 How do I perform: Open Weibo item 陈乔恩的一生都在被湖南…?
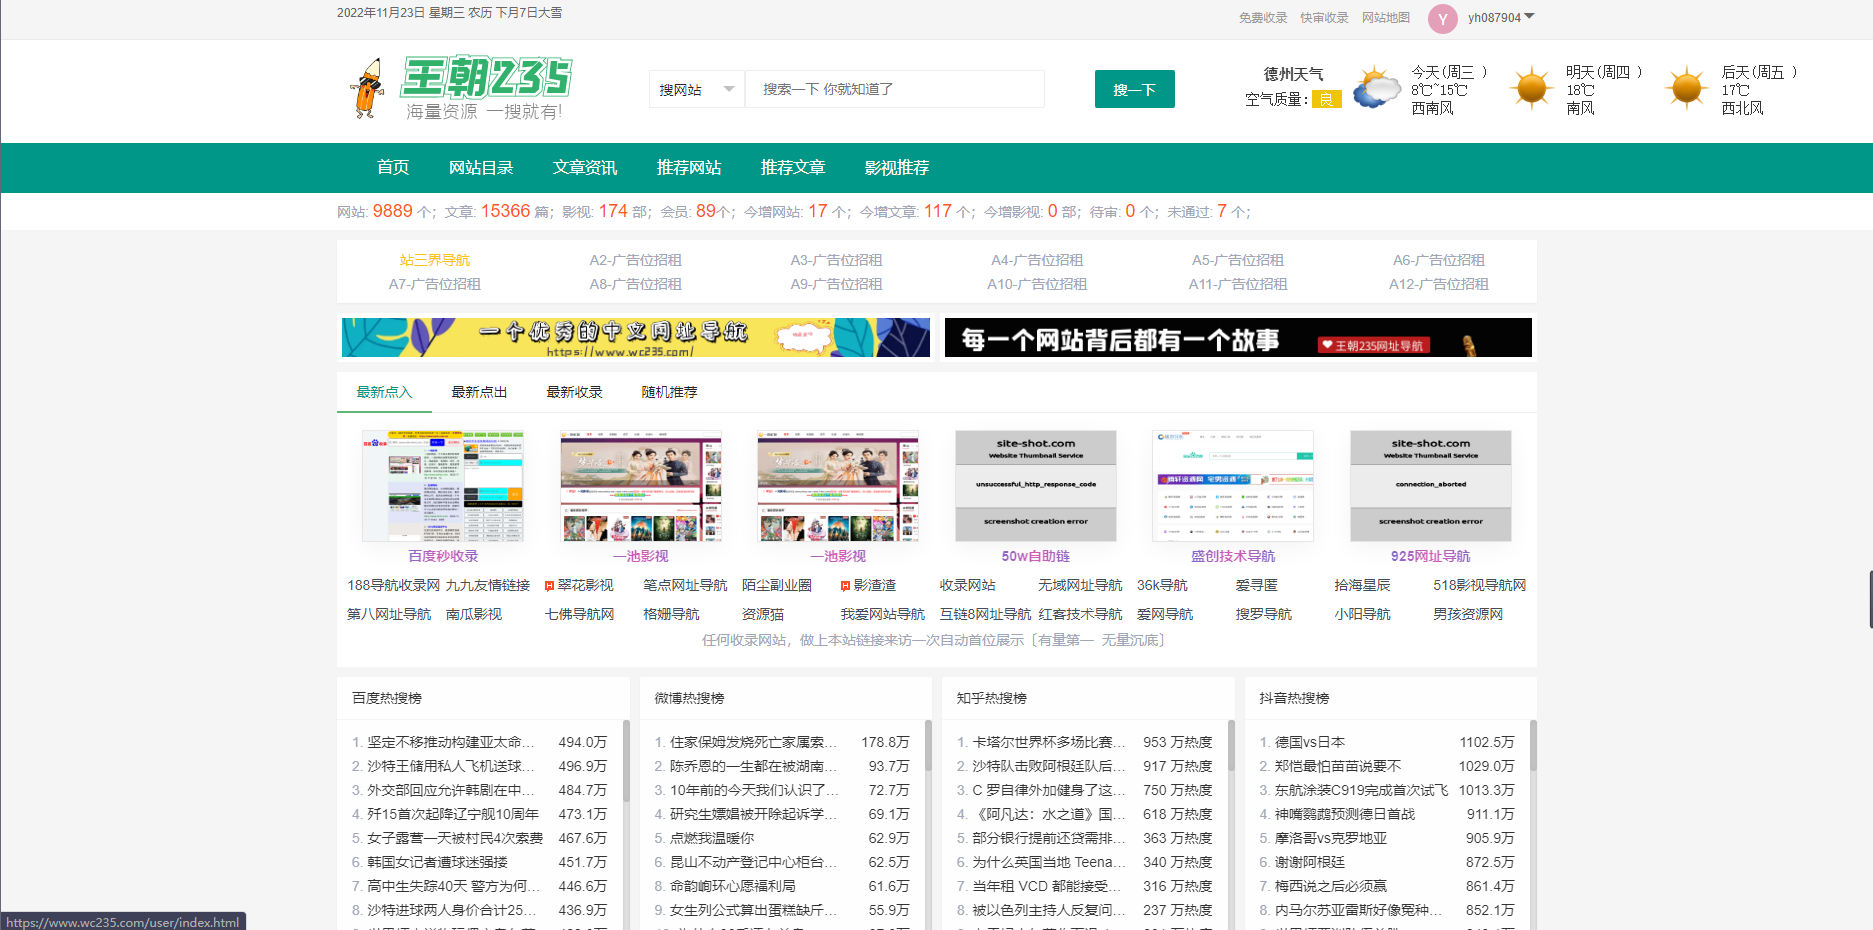[x=753, y=766]
